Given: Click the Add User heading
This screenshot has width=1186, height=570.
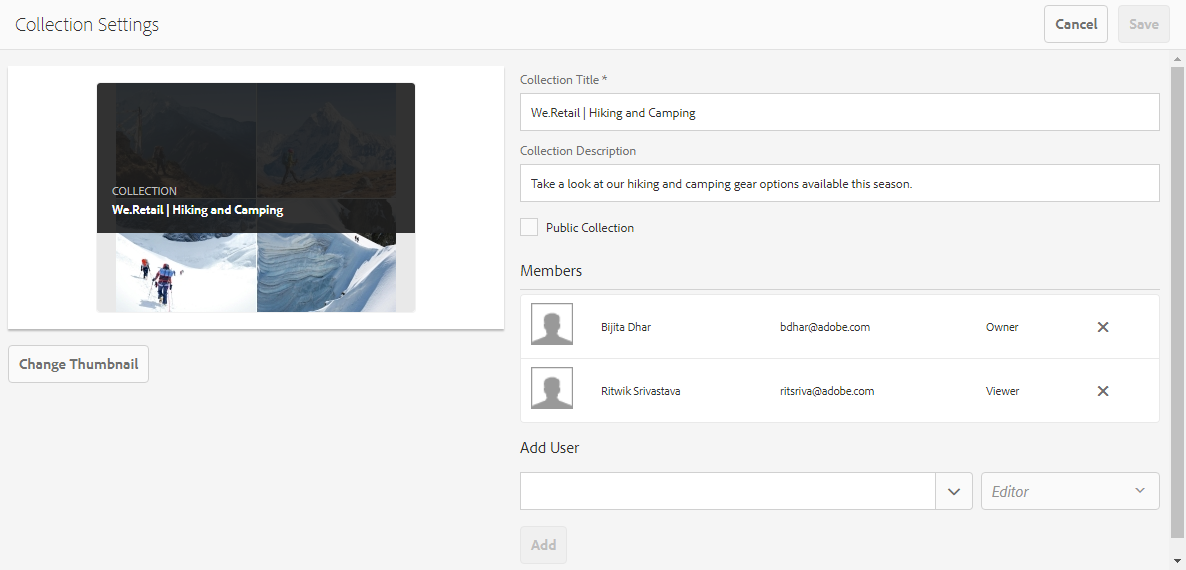Looking at the screenshot, I should click(550, 448).
